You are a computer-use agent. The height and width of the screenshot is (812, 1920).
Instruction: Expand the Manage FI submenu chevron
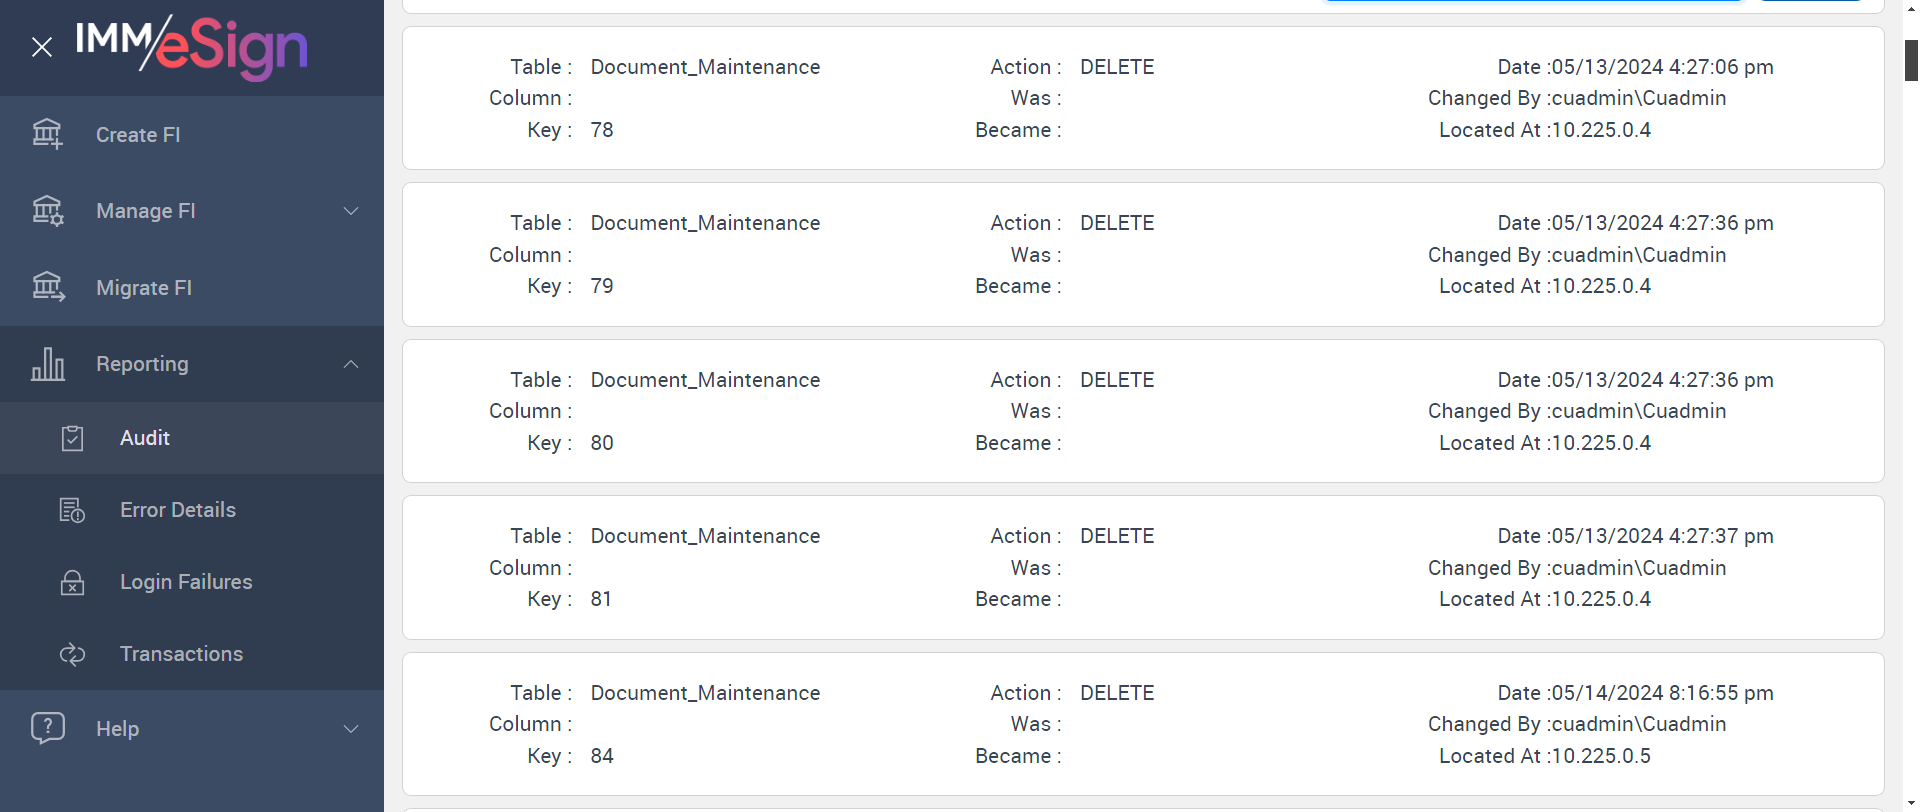(351, 211)
